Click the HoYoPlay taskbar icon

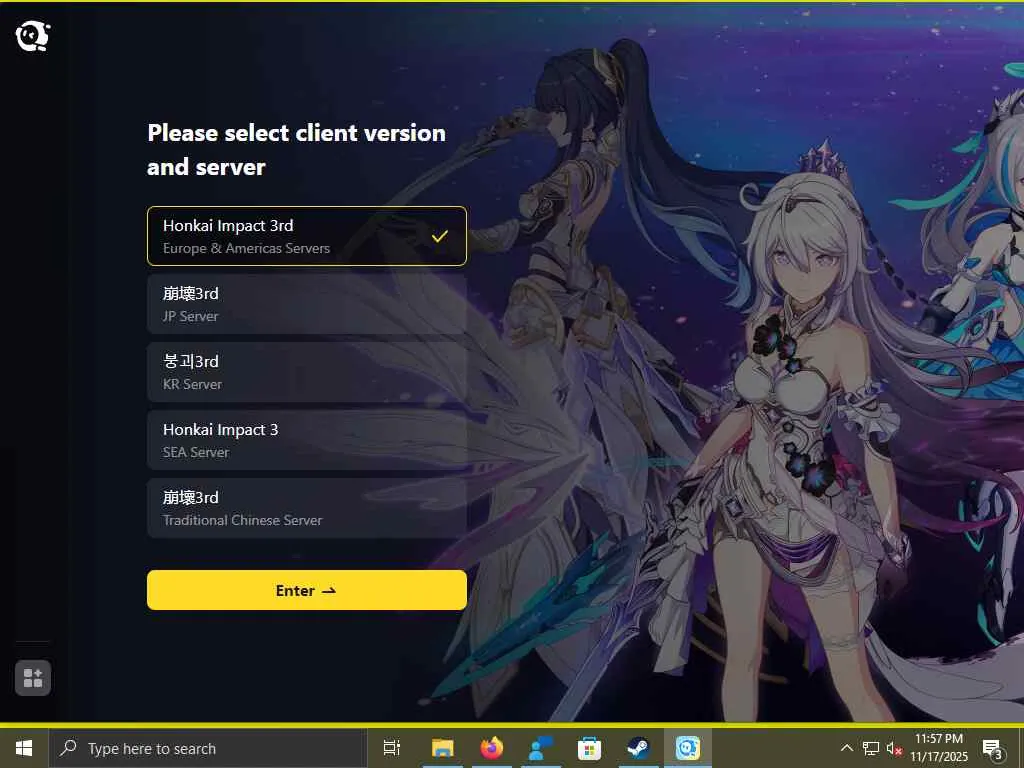coord(688,748)
